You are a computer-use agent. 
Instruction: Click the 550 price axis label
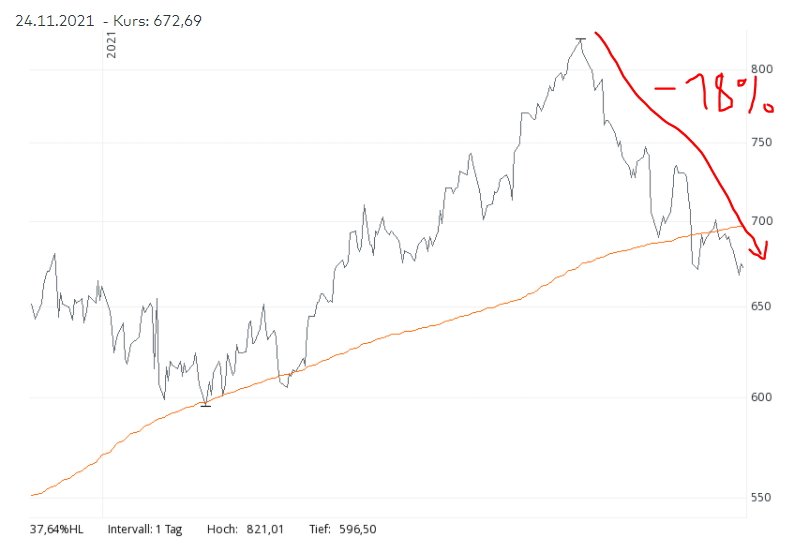[763, 498]
